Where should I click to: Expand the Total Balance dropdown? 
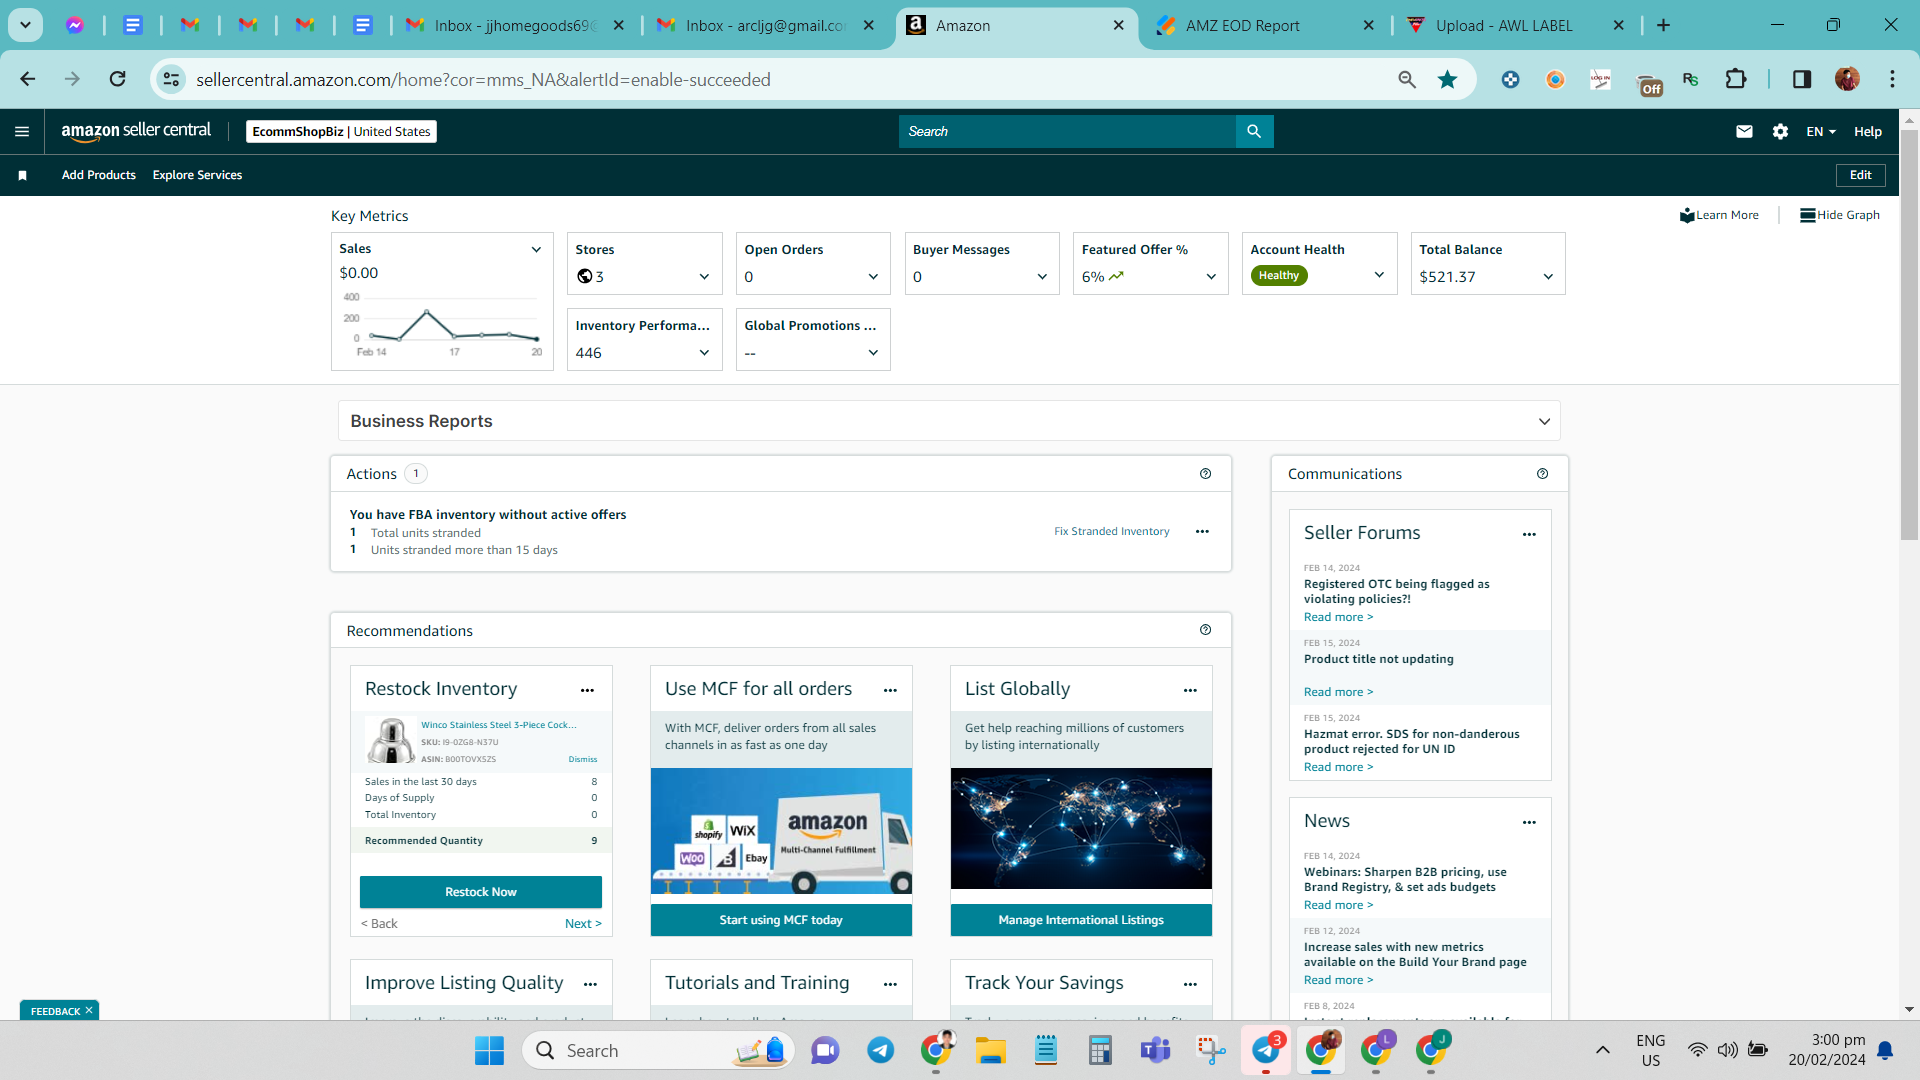pyautogui.click(x=1548, y=277)
